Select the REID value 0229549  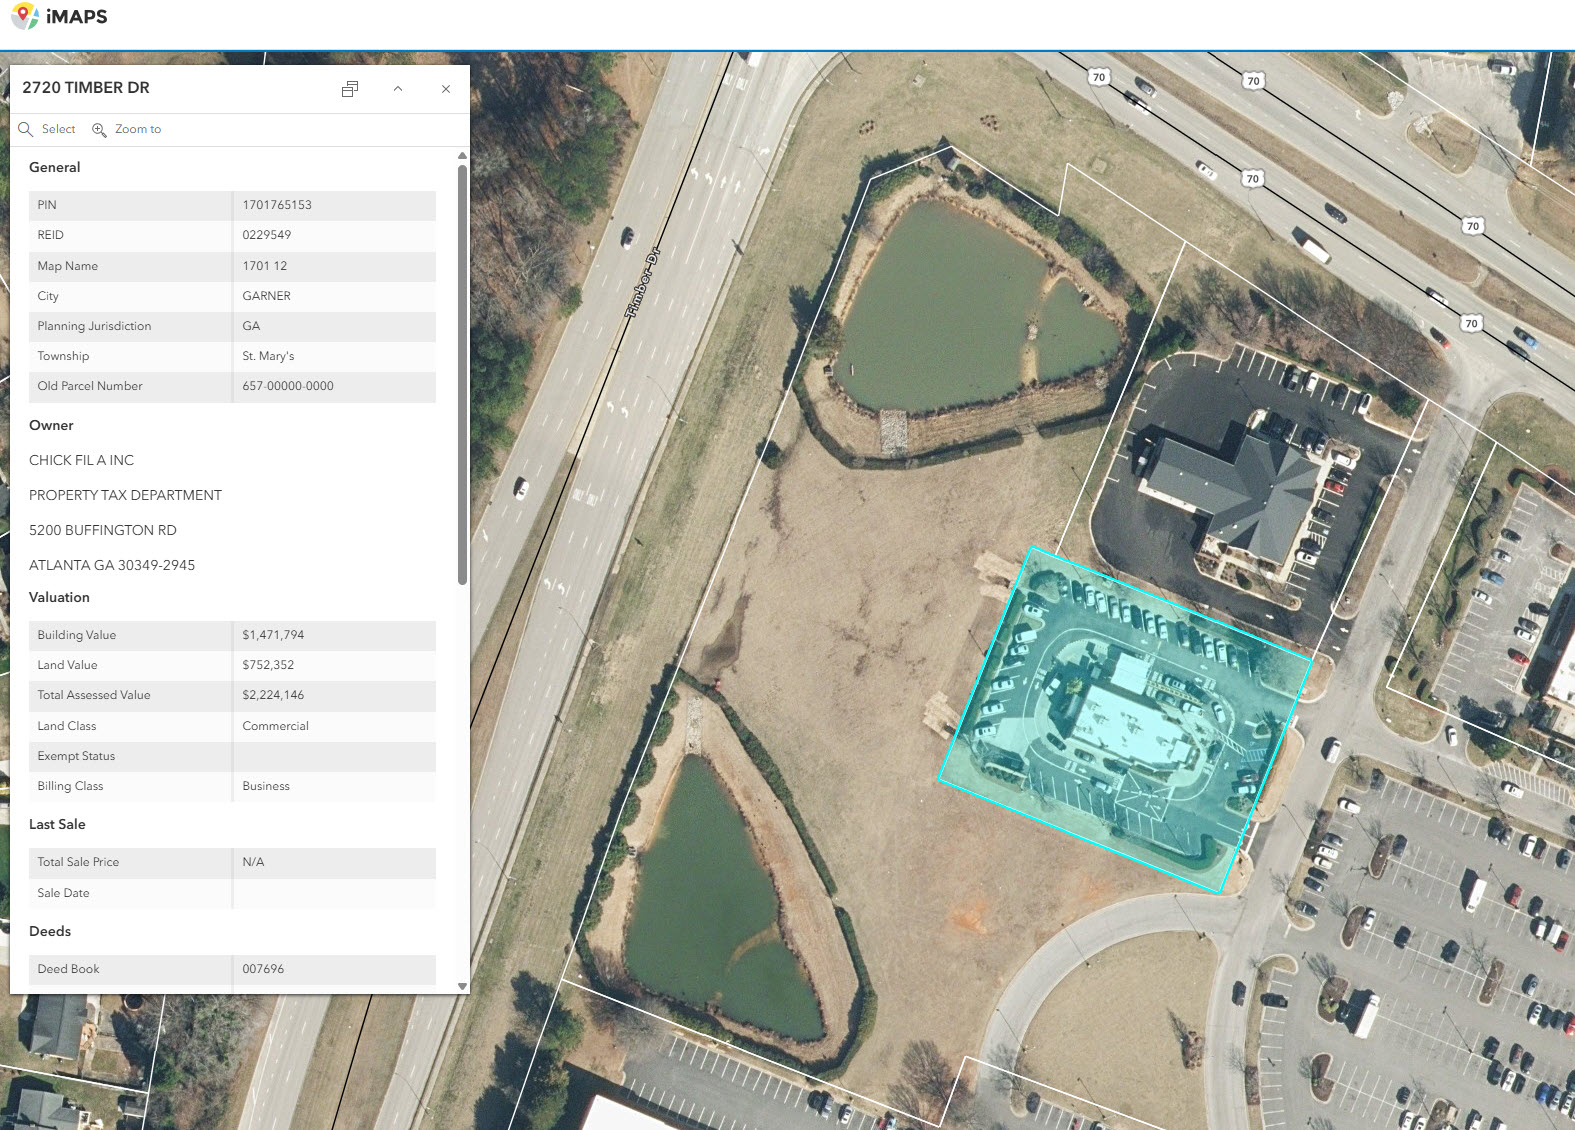[x=267, y=235]
